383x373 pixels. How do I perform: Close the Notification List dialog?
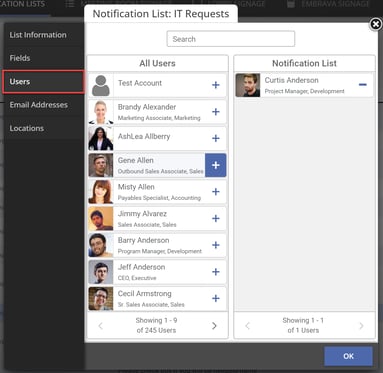tap(376, 24)
